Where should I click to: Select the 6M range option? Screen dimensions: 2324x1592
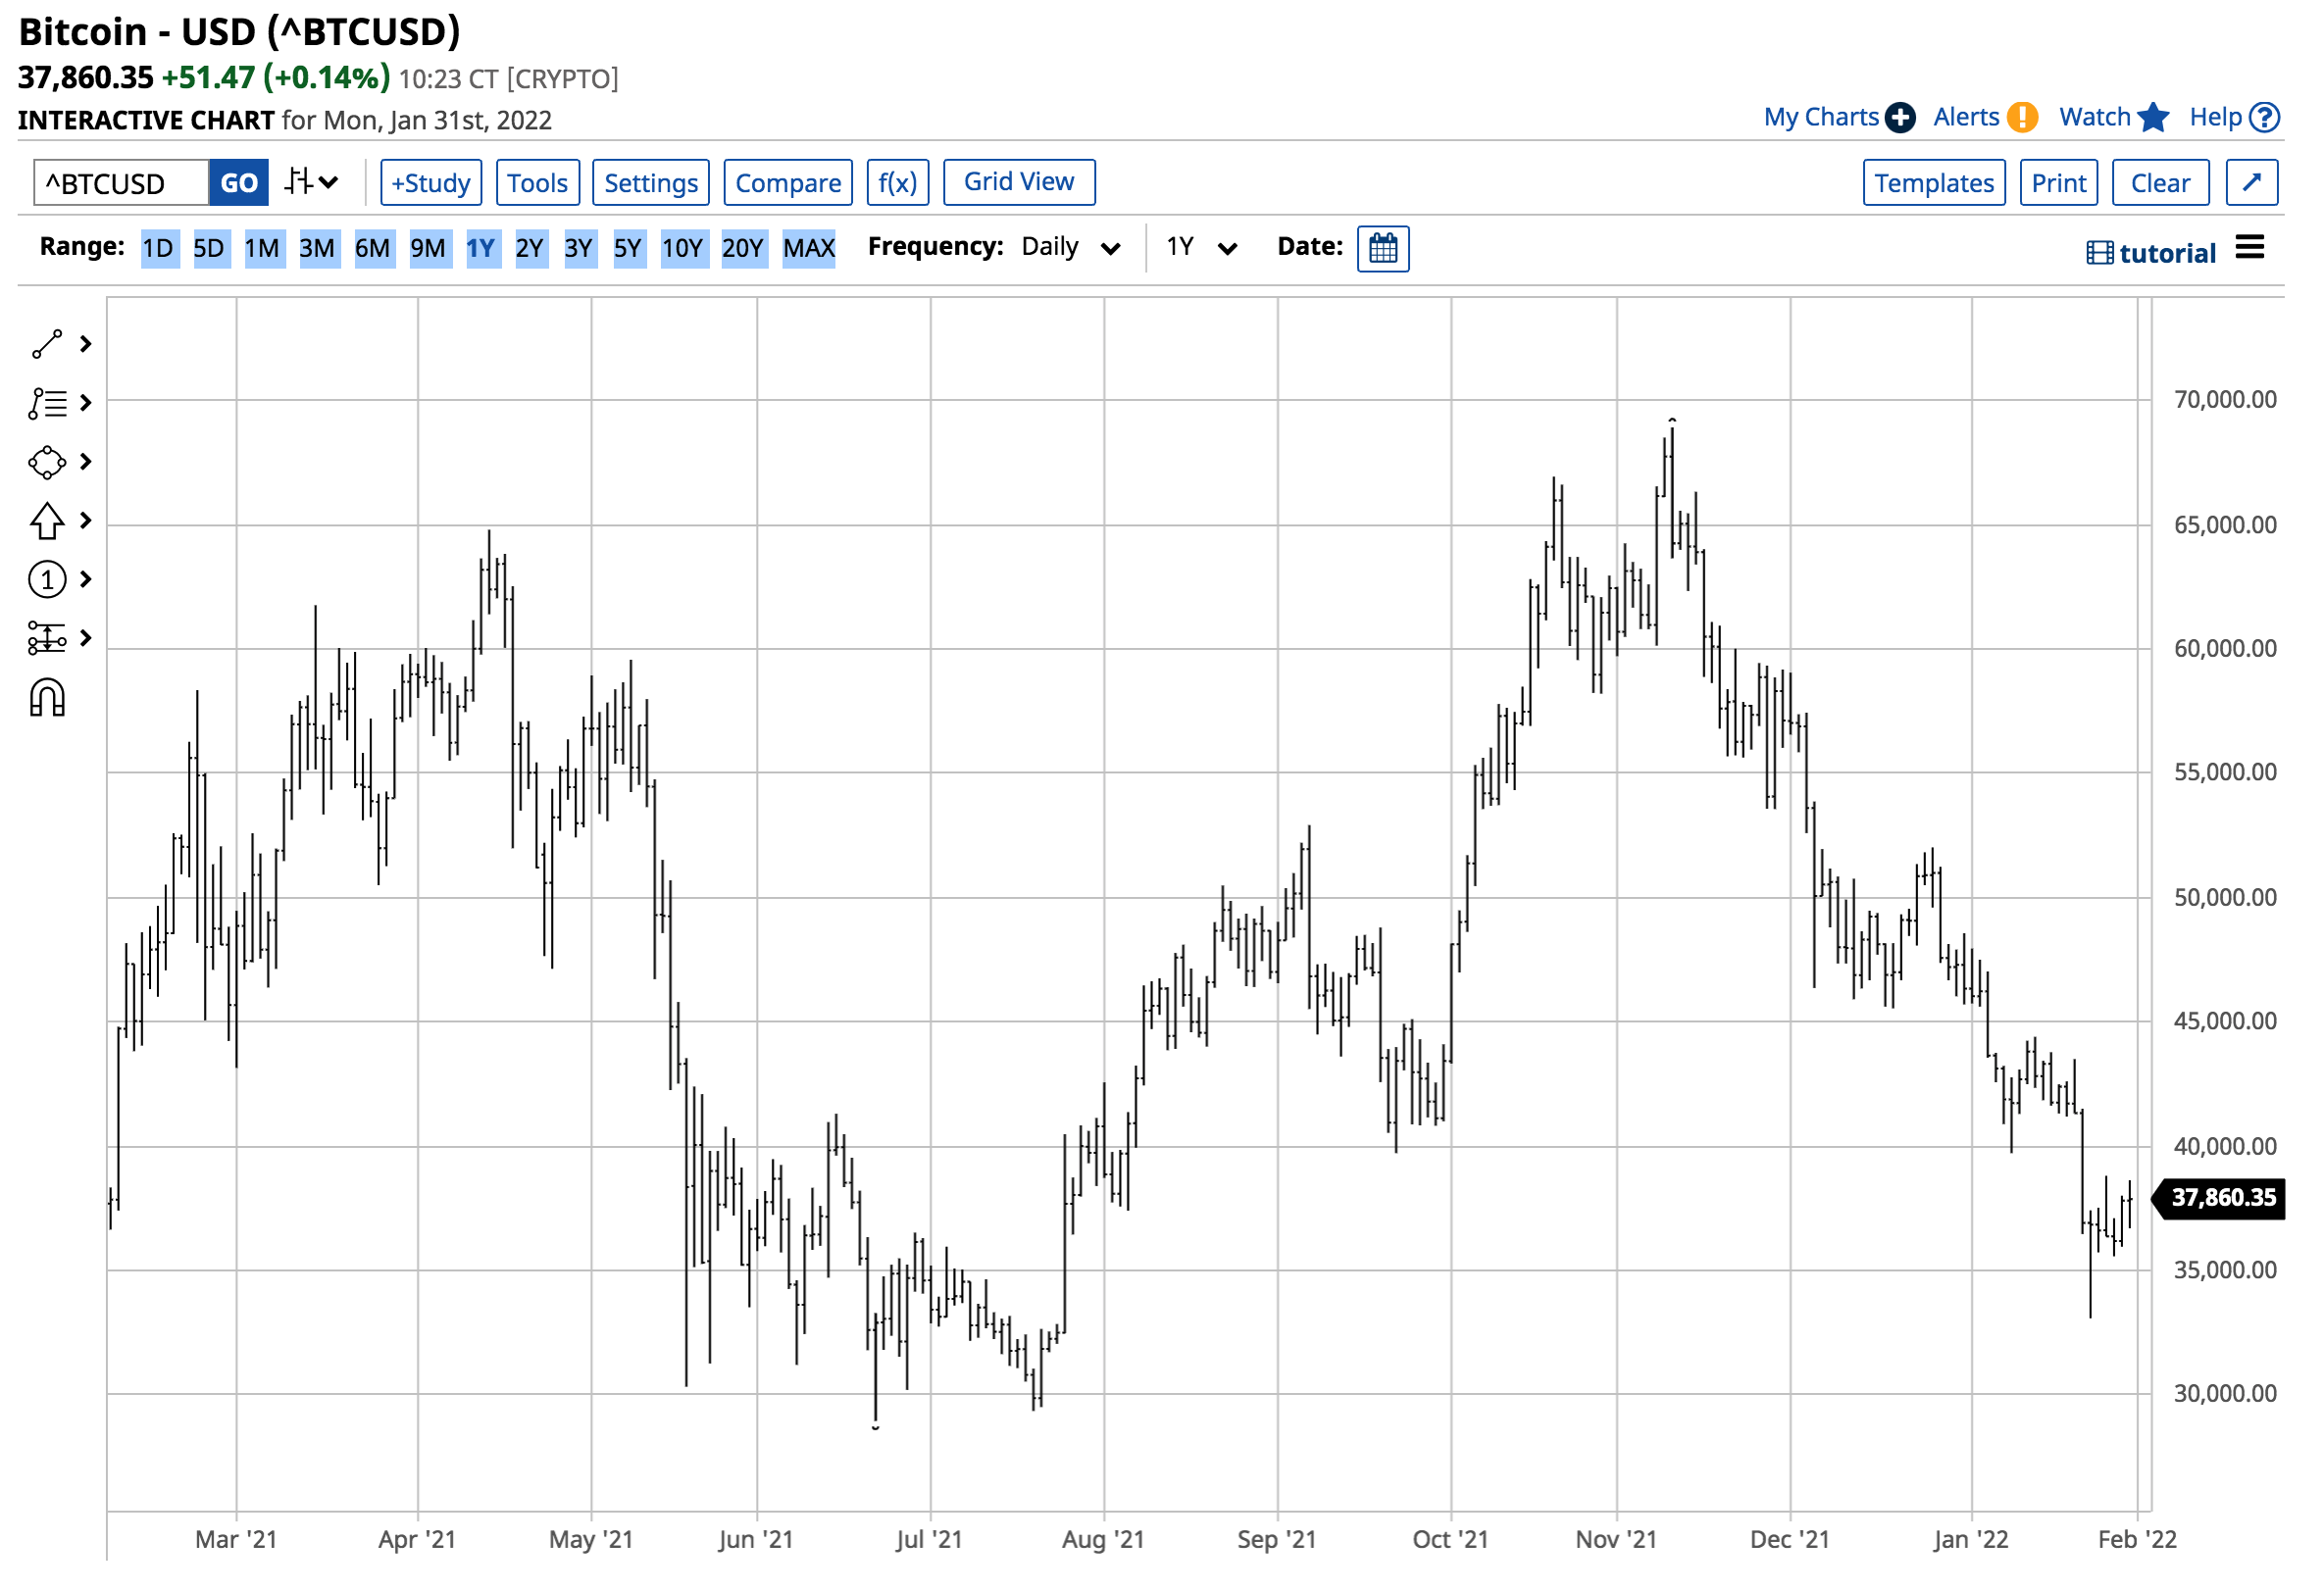(373, 249)
